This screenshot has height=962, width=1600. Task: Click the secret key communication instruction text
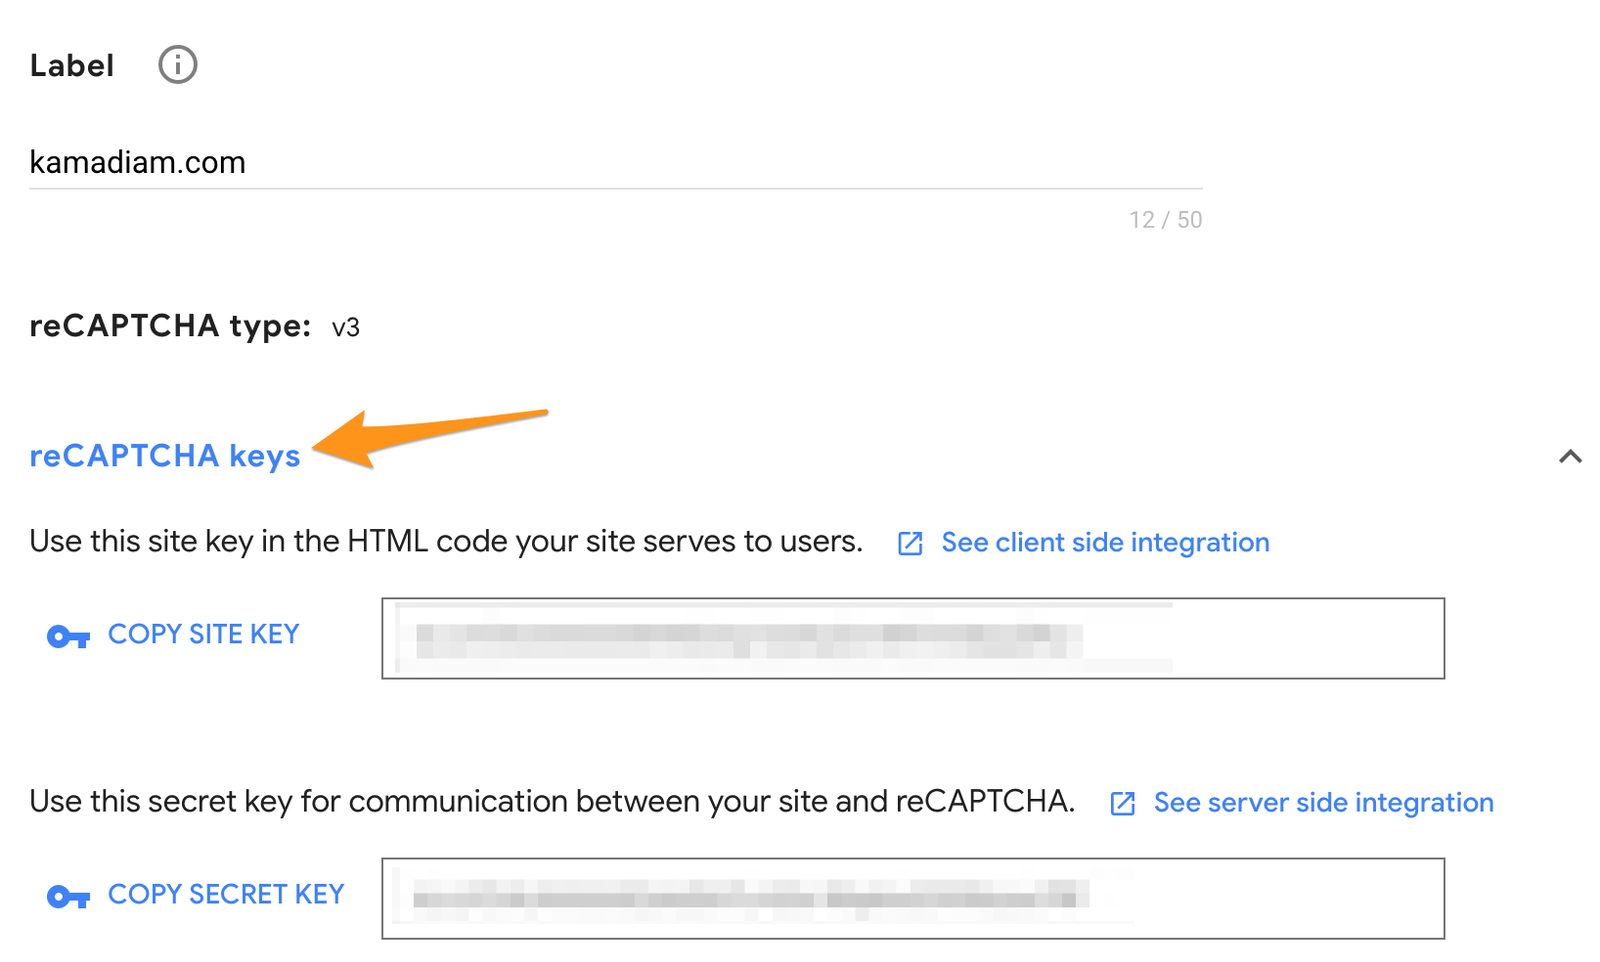(x=552, y=802)
